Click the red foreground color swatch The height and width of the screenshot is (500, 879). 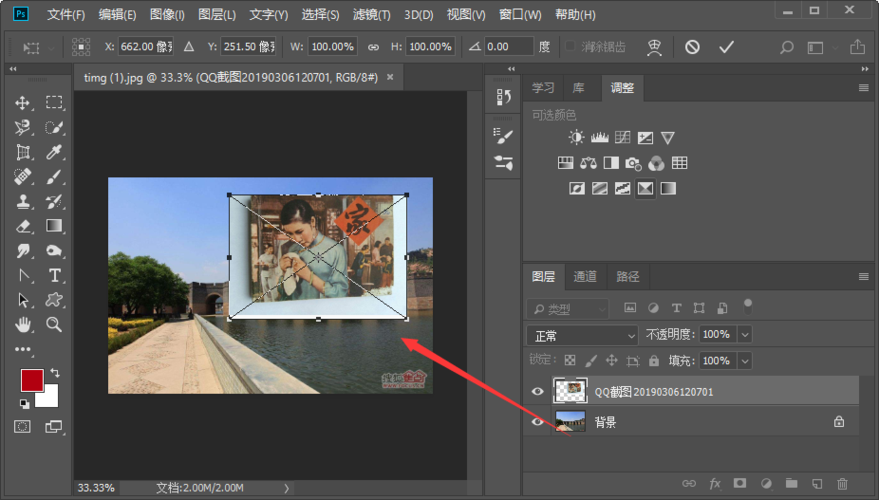(x=32, y=381)
